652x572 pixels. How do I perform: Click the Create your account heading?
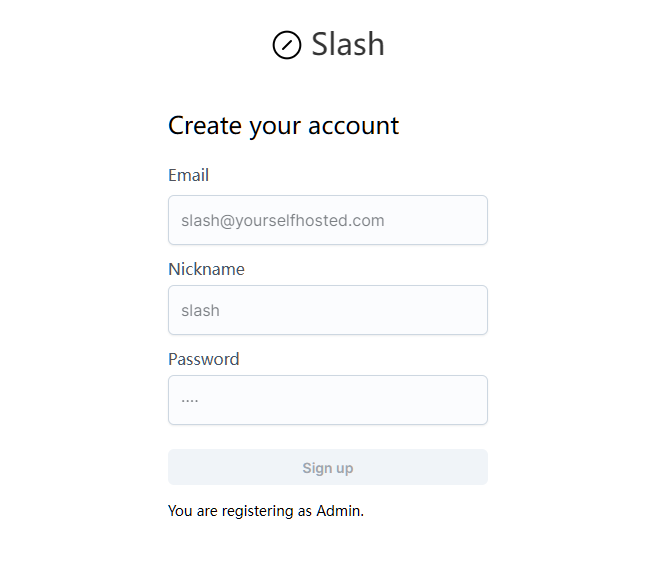(283, 125)
